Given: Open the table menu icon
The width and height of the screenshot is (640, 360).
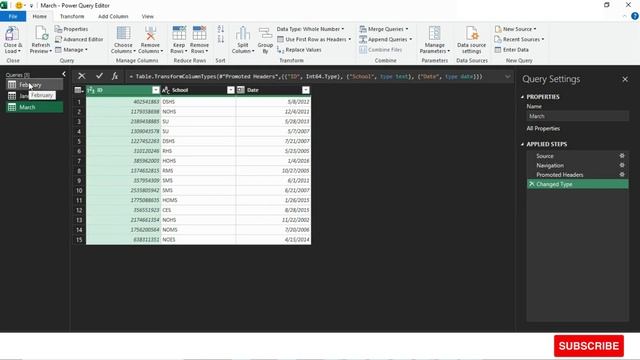Looking at the screenshot, I should (79, 90).
